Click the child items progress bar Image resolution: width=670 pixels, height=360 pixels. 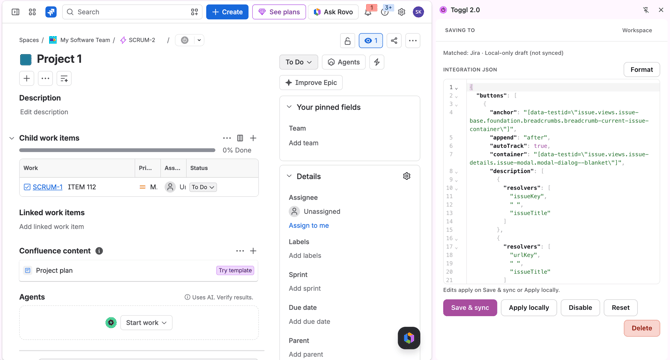click(x=117, y=150)
